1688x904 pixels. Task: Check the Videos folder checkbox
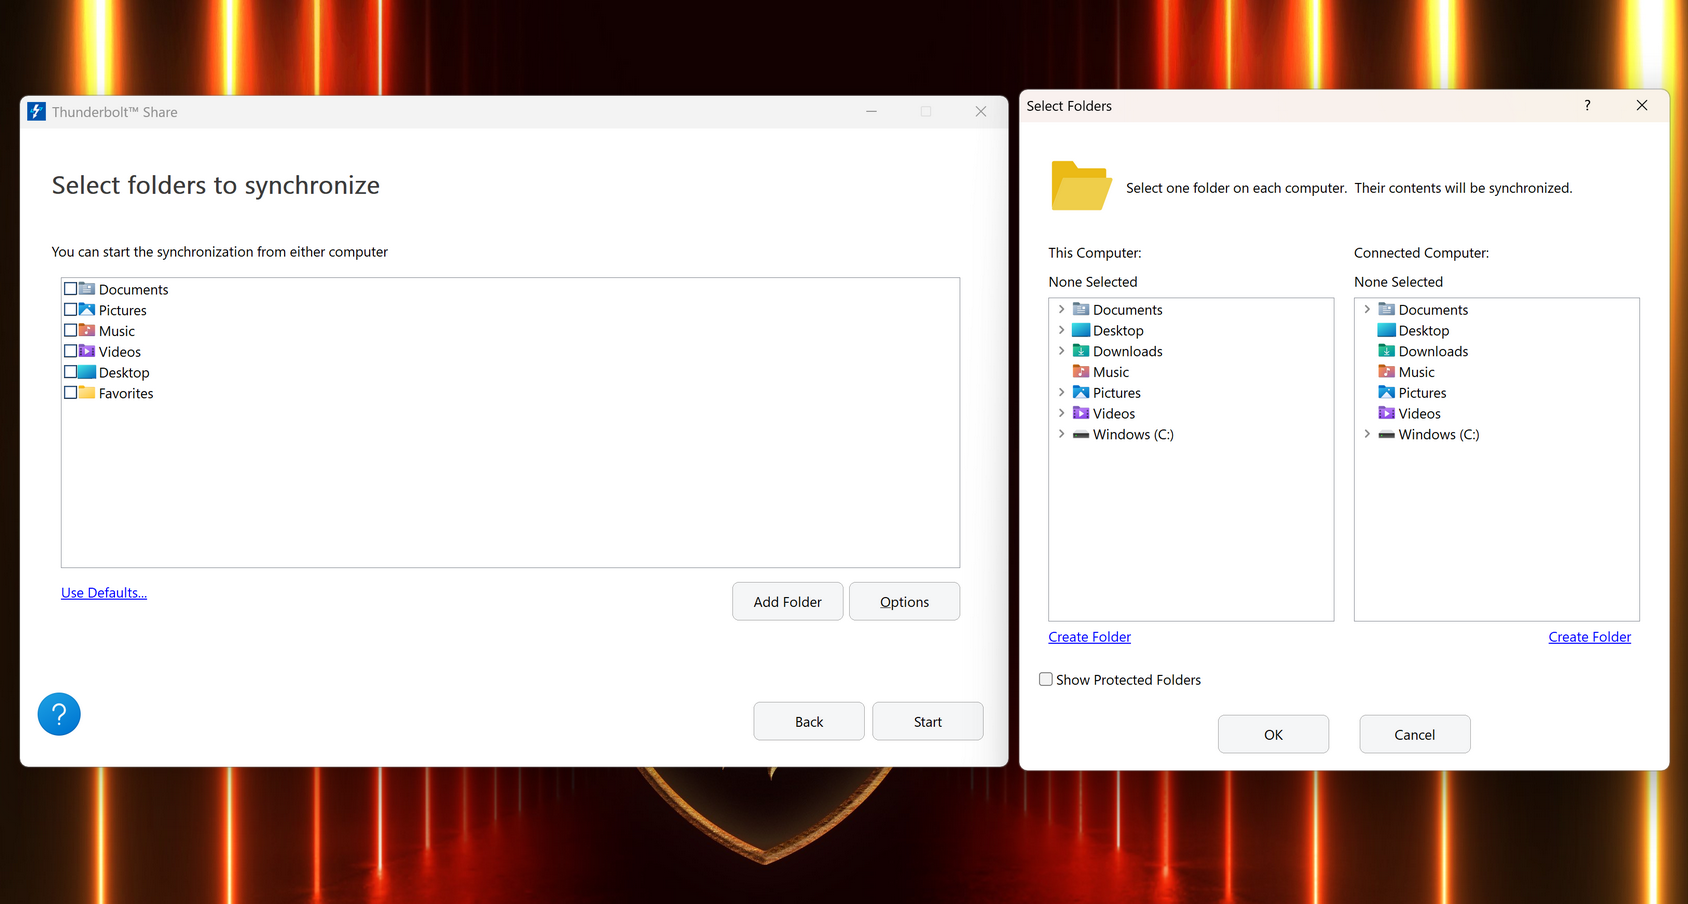coord(71,351)
